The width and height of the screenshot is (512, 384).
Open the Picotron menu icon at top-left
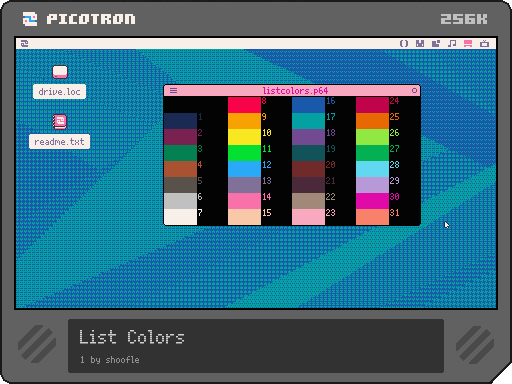tap(24, 43)
